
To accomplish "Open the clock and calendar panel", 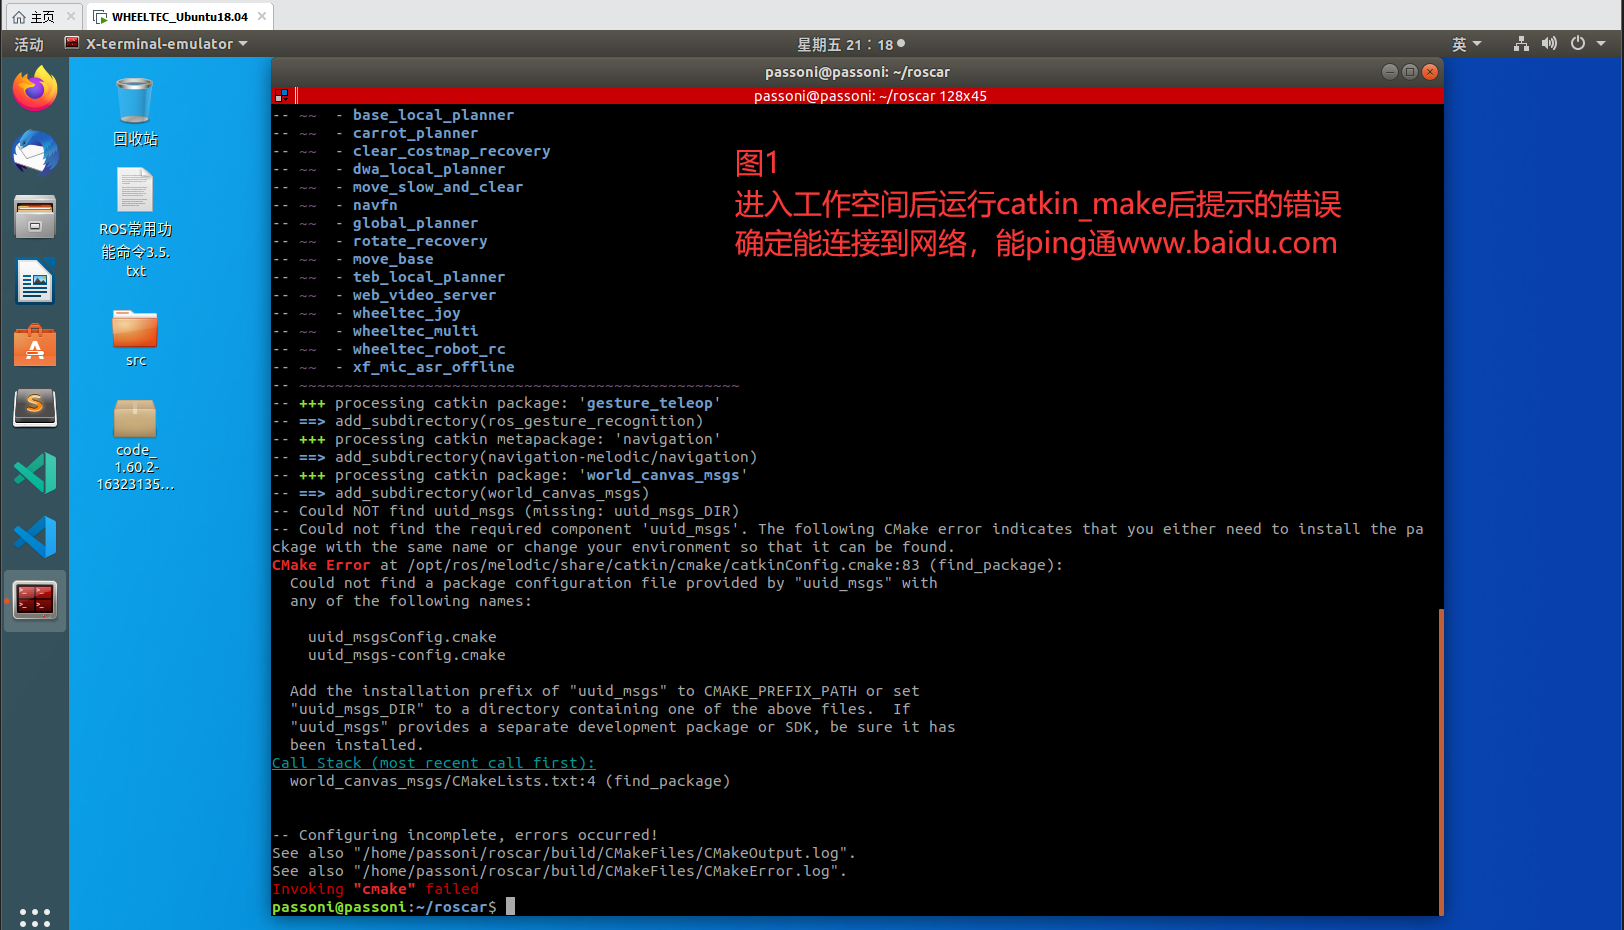I will coord(850,44).
